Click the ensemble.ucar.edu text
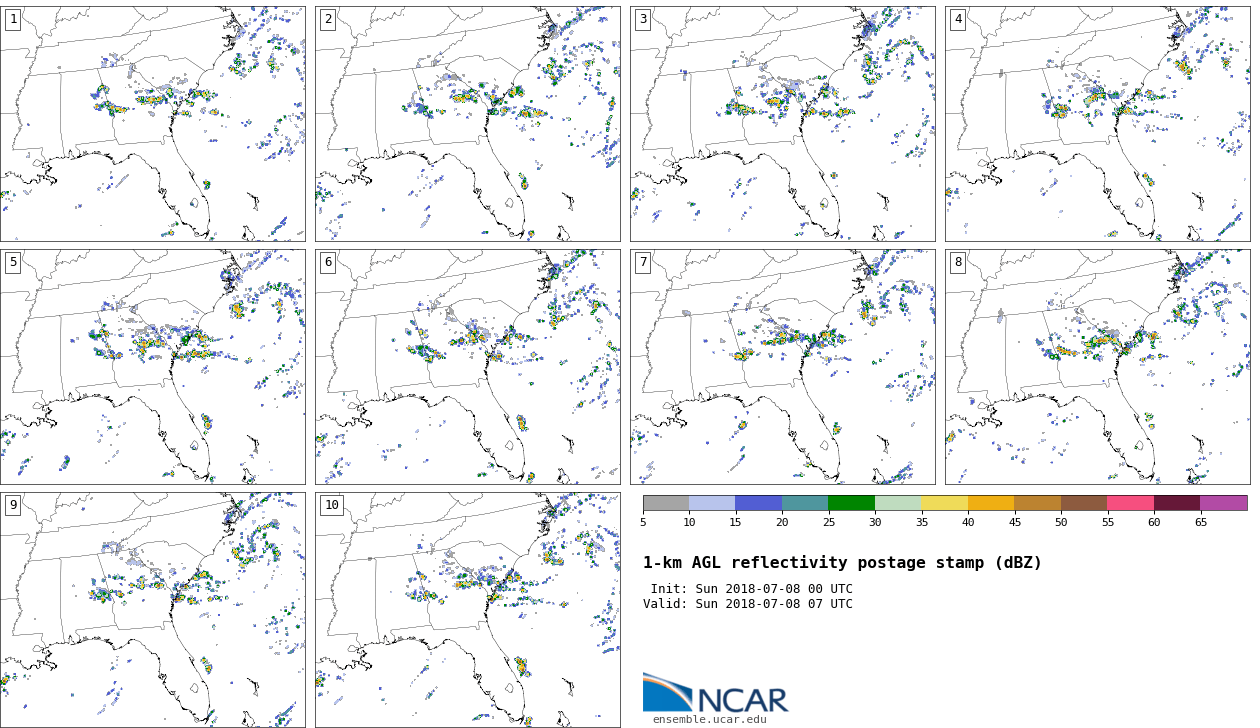 pos(710,719)
